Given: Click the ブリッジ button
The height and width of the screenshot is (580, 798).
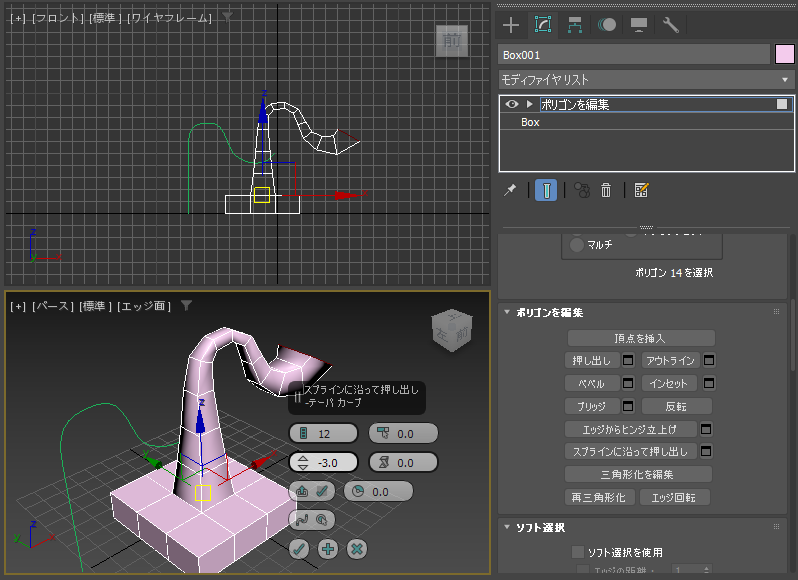Looking at the screenshot, I should click(x=592, y=407).
